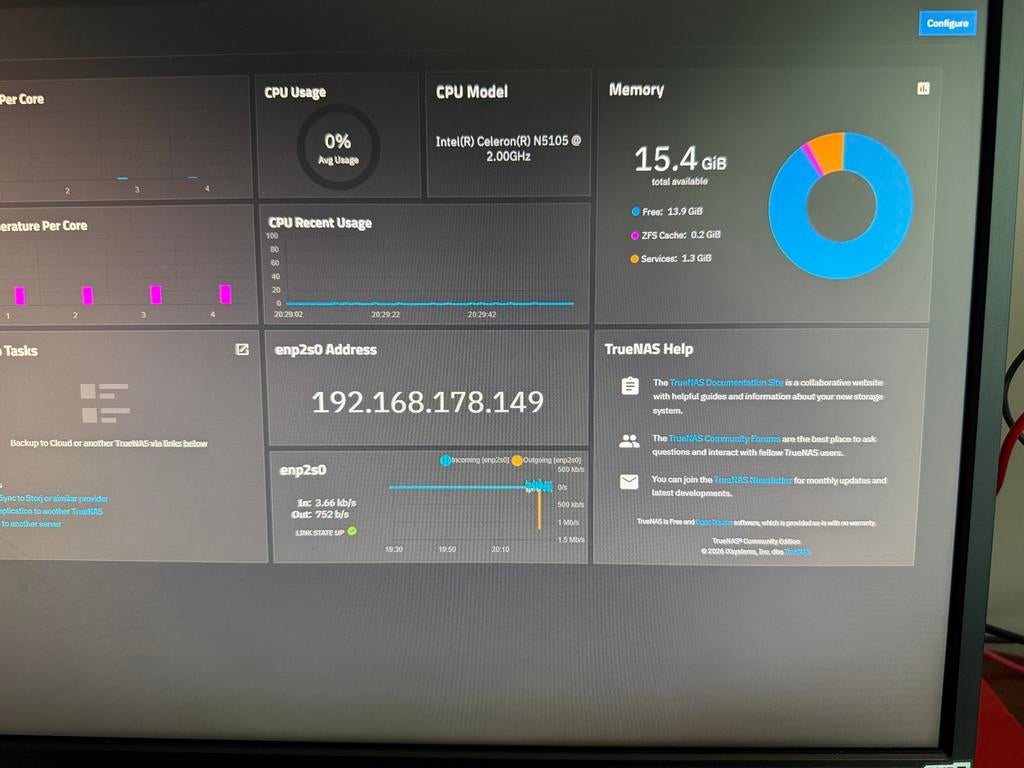This screenshot has height=768, width=1024.
Task: Click the 'CPU Model' card heading
Action: [472, 92]
